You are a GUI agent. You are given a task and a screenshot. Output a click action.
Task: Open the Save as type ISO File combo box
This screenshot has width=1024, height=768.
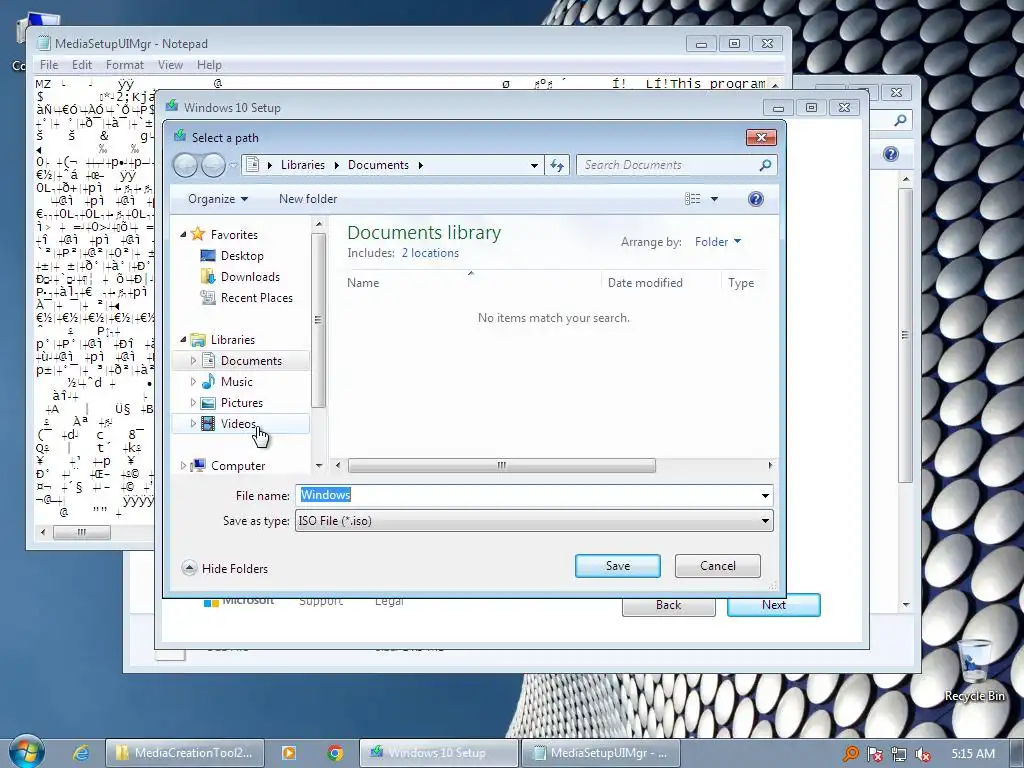click(x=534, y=521)
